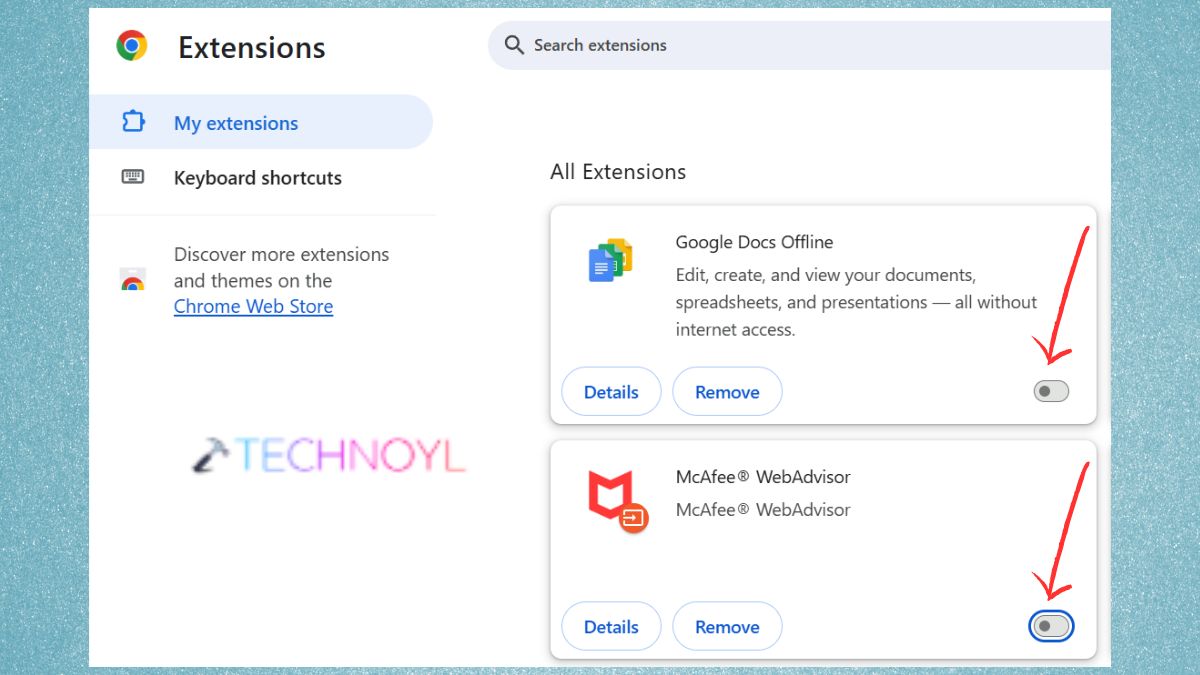The width and height of the screenshot is (1200, 675).
Task: Open Details for Google Docs Offline
Action: coord(611,392)
